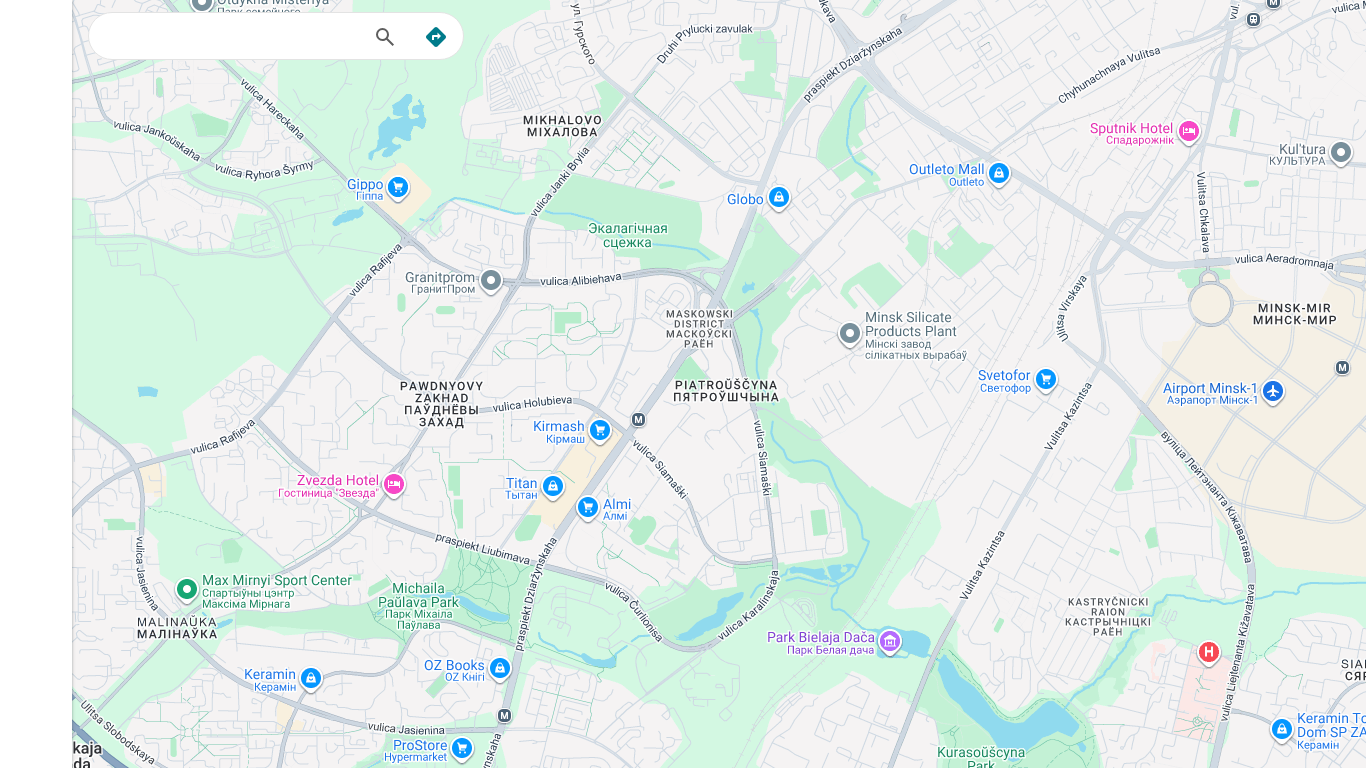Select the Airport Minsk-1 airplane icon
This screenshot has width=1366, height=768.
(x=1273, y=391)
